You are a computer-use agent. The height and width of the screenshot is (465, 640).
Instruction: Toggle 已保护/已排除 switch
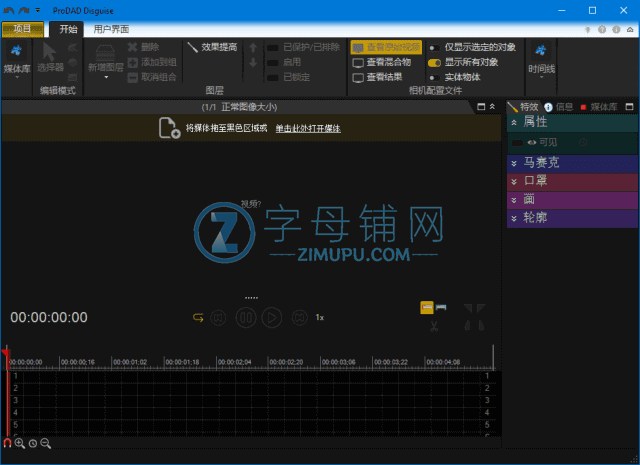(x=273, y=48)
